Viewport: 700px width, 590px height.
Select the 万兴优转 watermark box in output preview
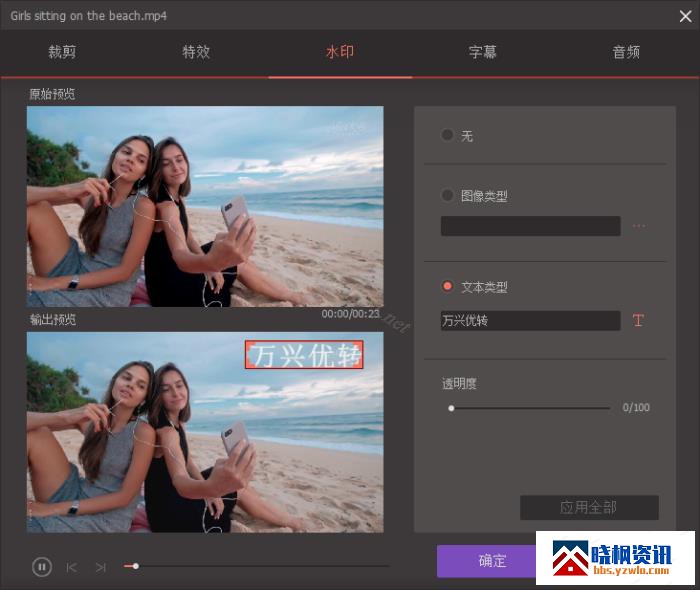point(304,355)
